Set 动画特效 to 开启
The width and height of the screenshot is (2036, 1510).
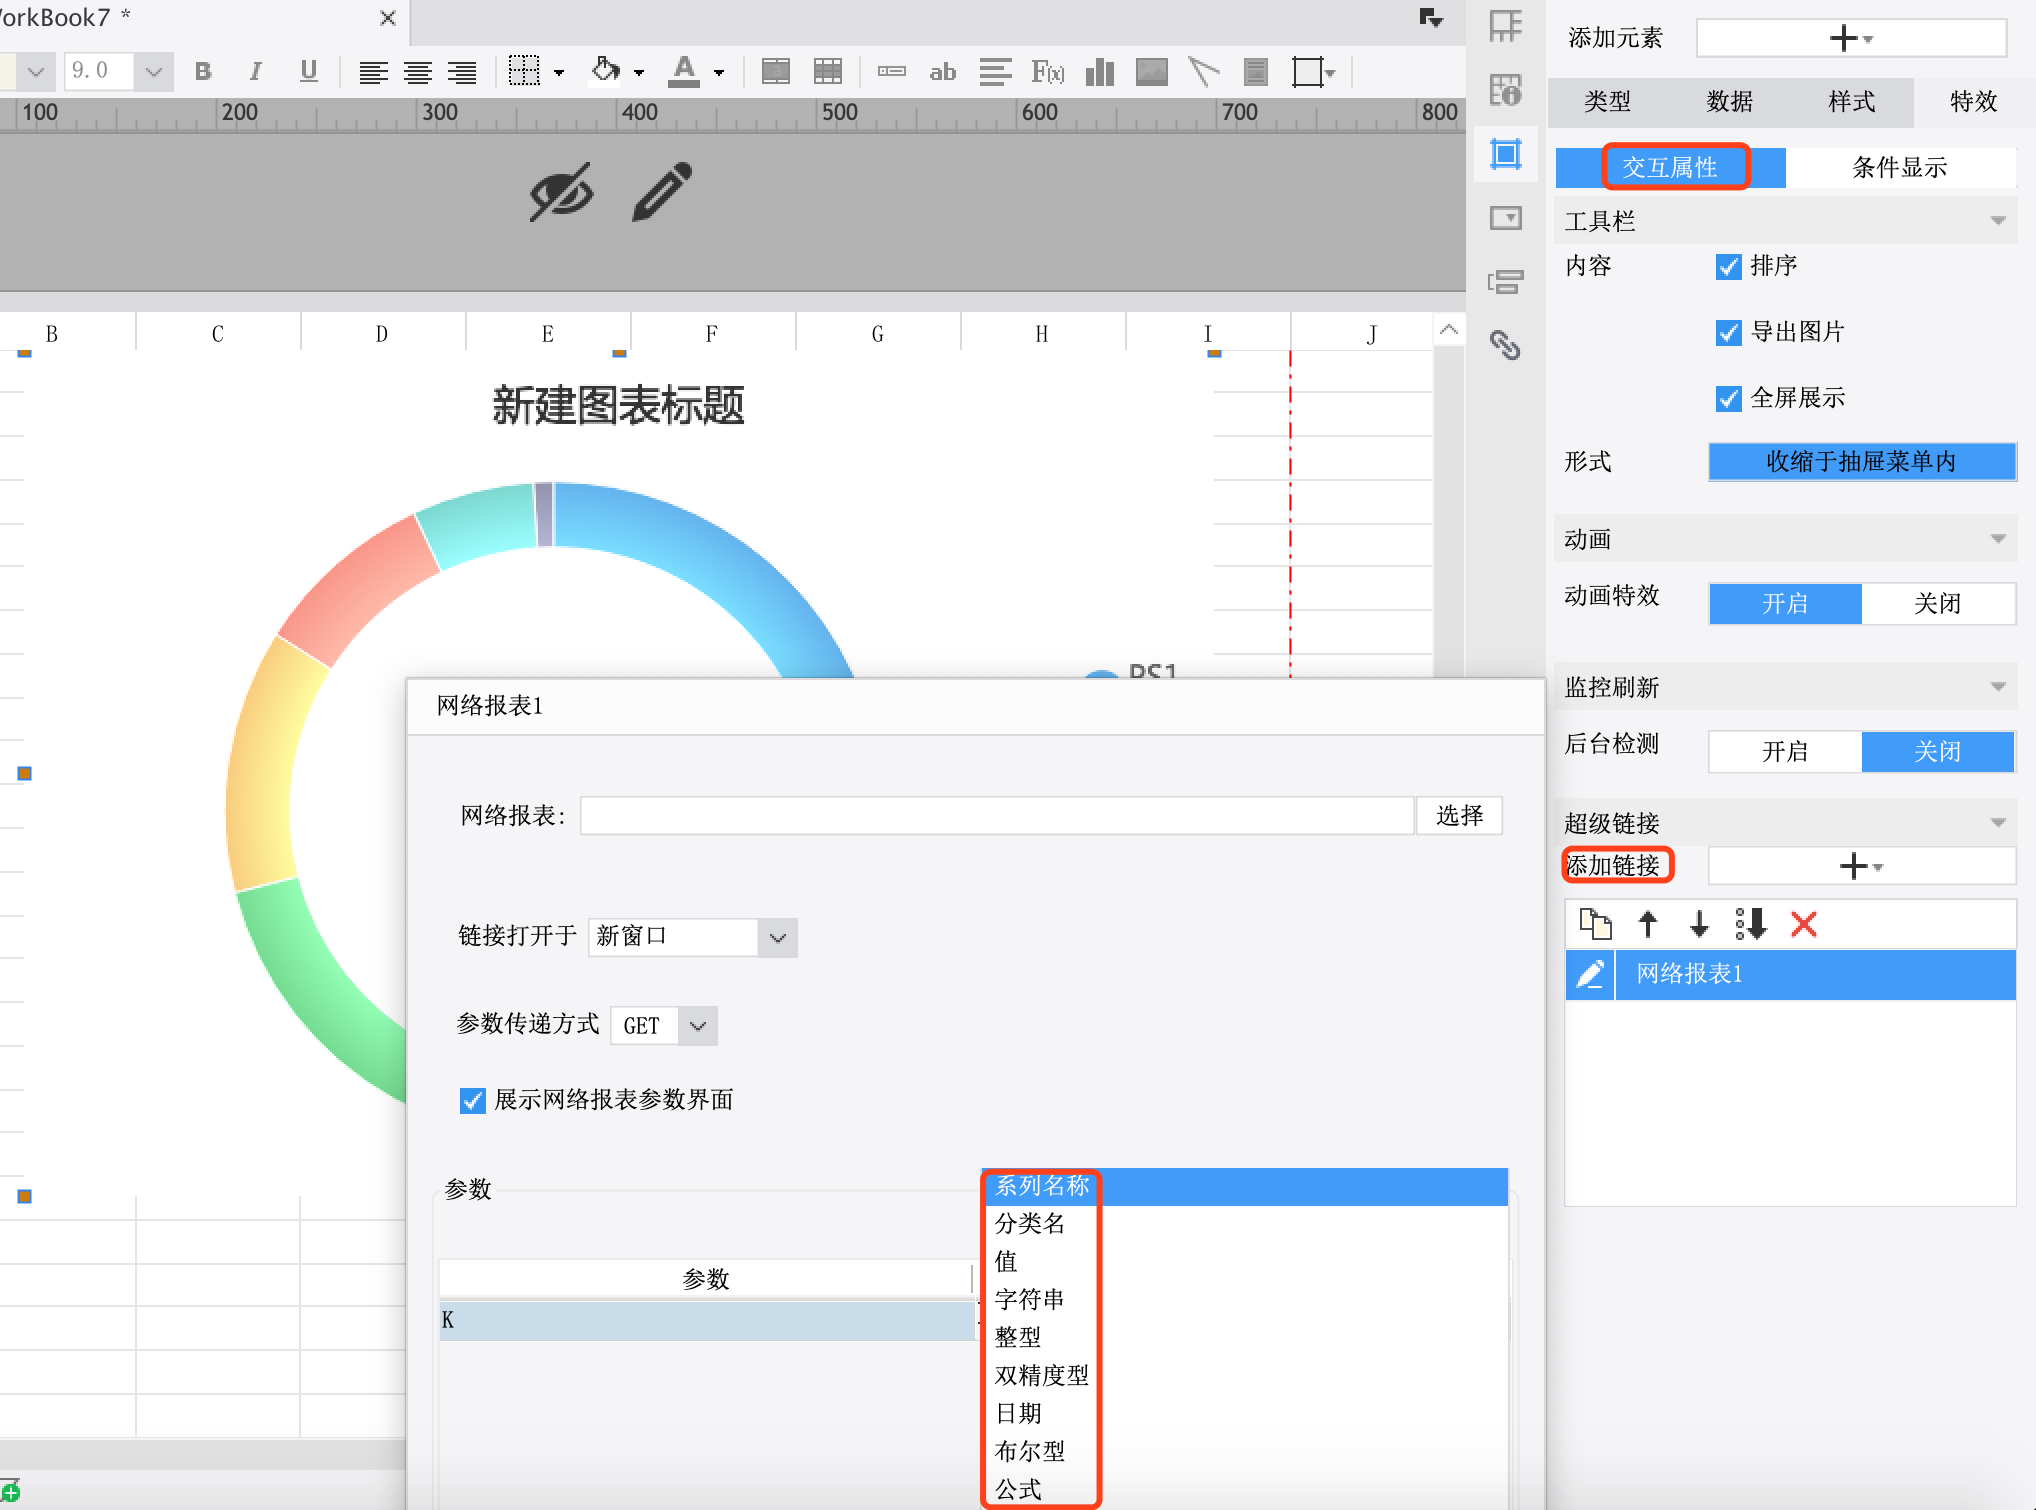pos(1786,604)
